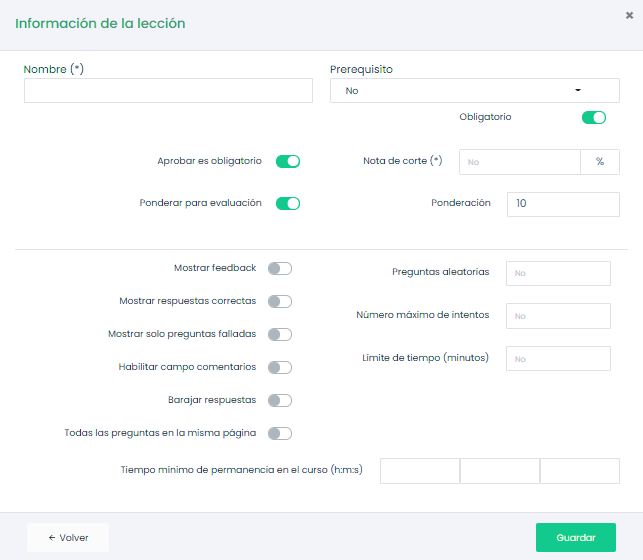Enable Todas las preguntas en misma página

point(280,433)
